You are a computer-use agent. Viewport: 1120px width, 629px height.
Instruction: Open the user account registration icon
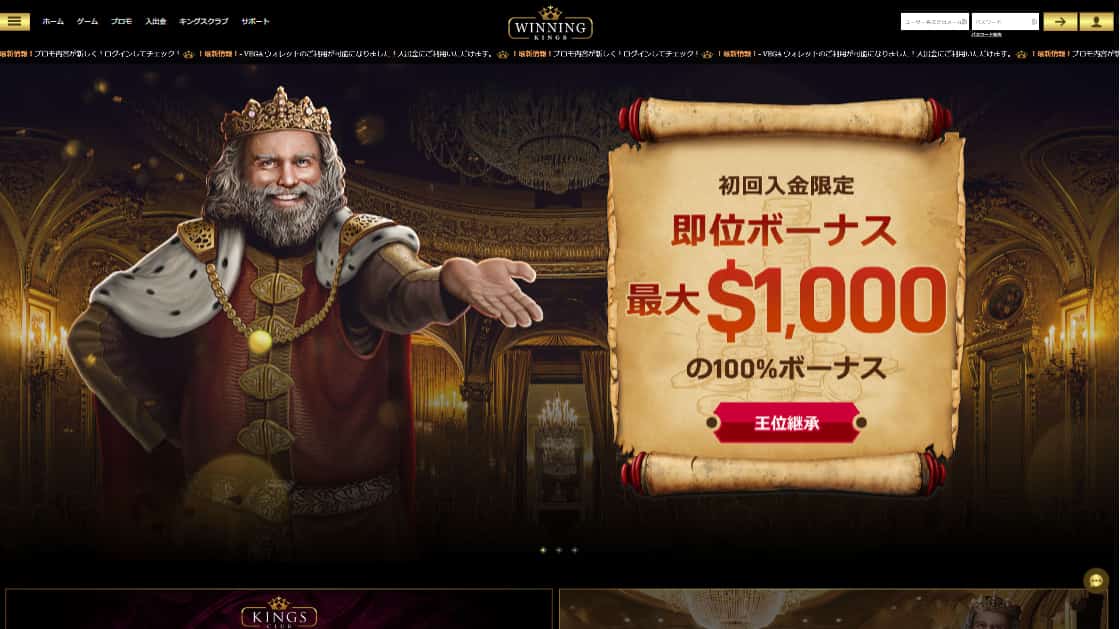click(x=1096, y=21)
